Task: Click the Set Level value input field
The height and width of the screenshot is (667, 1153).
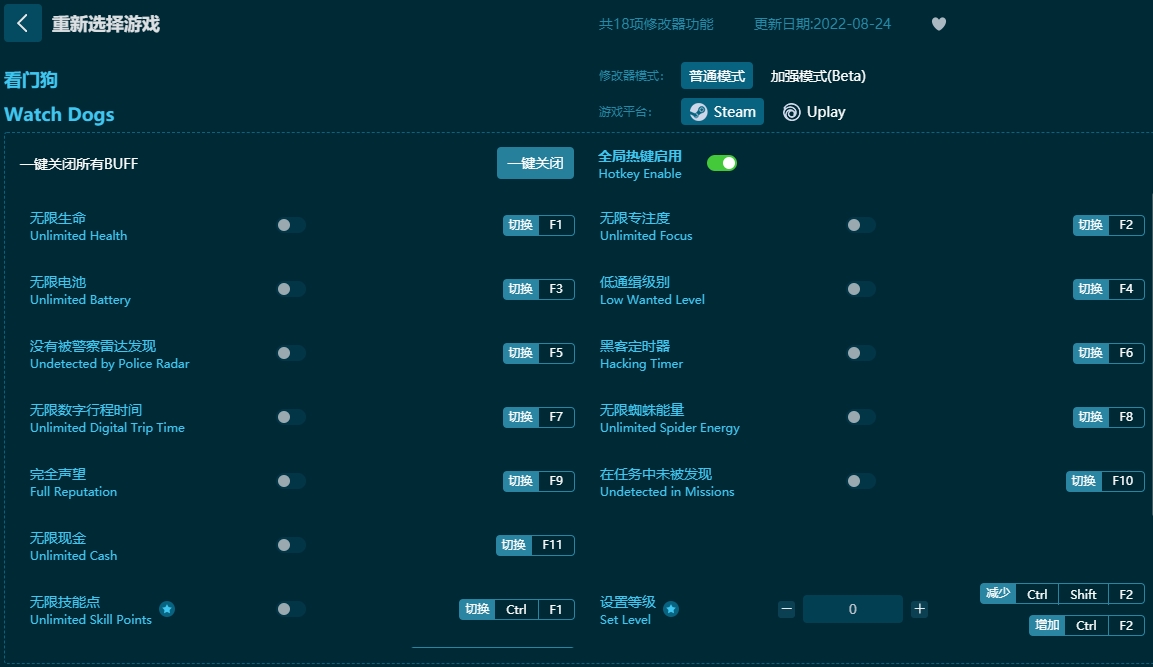Action: pyautogui.click(x=852, y=608)
